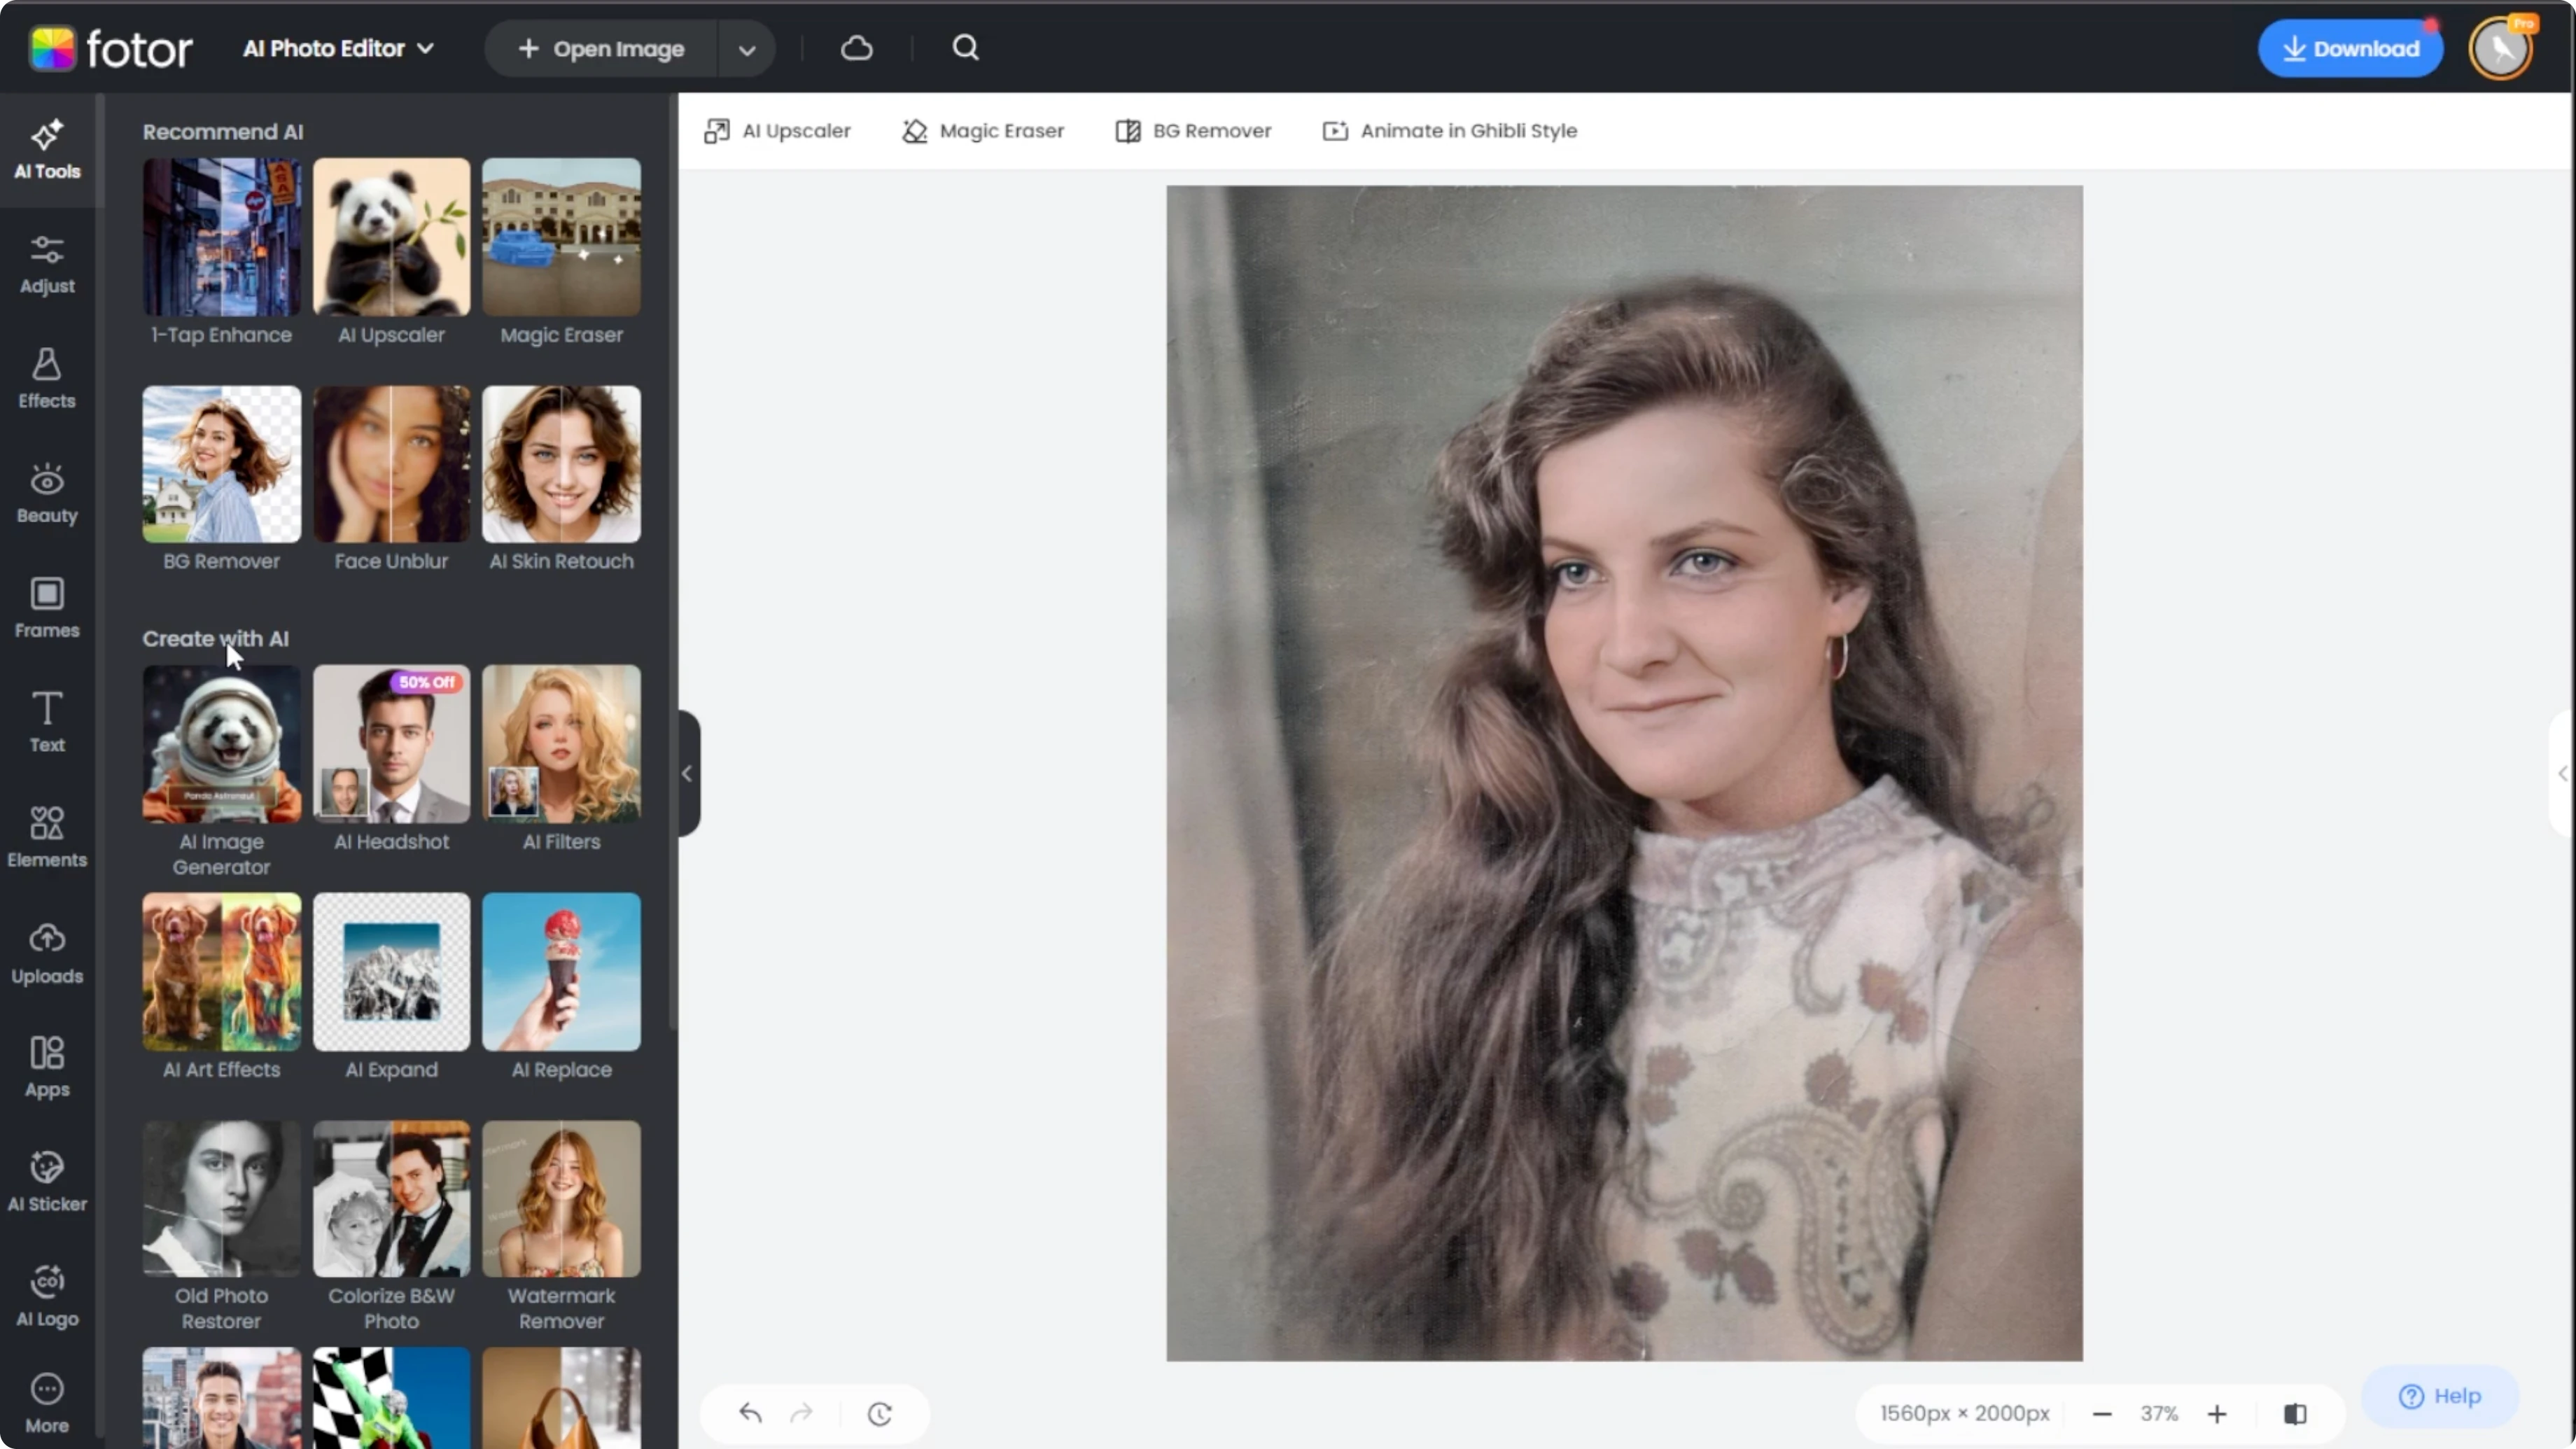Viewport: 2576px width, 1449px height.
Task: Toggle the before/after compare icon
Action: [2295, 1413]
